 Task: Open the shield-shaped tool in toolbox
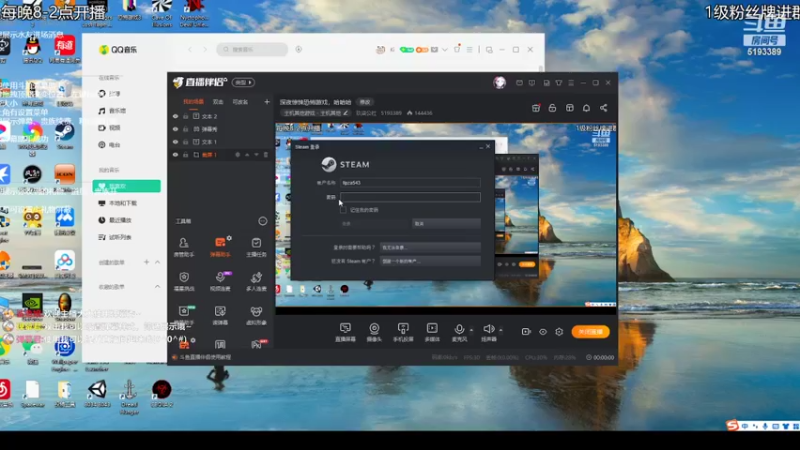click(x=184, y=281)
